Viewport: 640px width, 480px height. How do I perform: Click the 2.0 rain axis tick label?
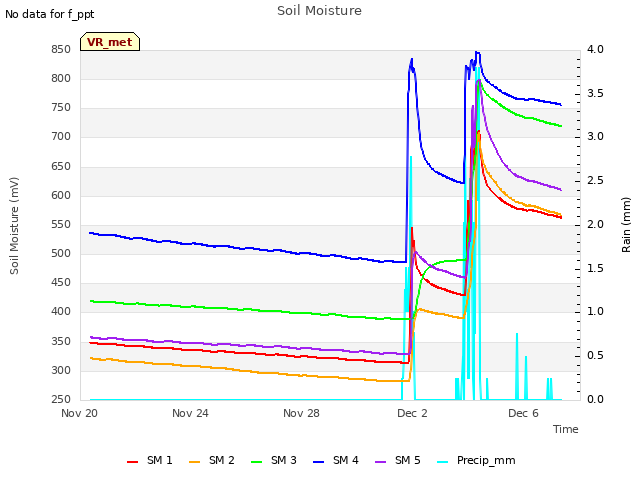(595, 224)
